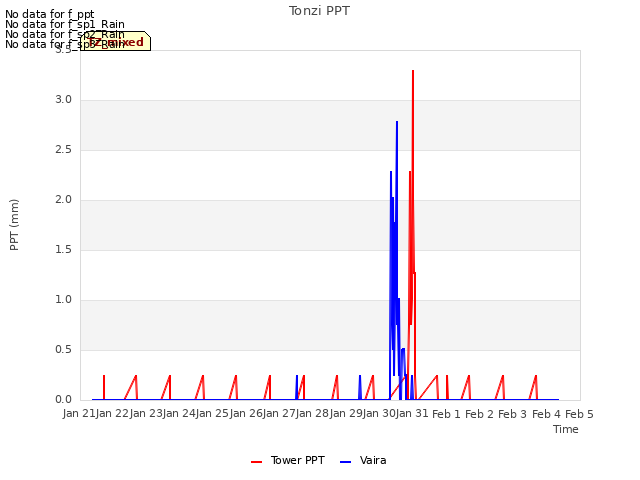The image size is (640, 480).
Task: Click the 2.0 y-axis tick label
Action: tap(63, 200)
